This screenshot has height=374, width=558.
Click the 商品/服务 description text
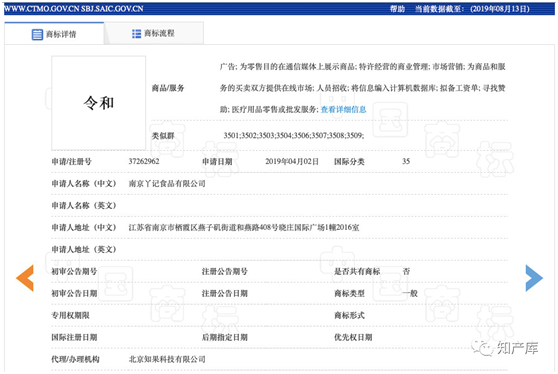click(x=363, y=88)
